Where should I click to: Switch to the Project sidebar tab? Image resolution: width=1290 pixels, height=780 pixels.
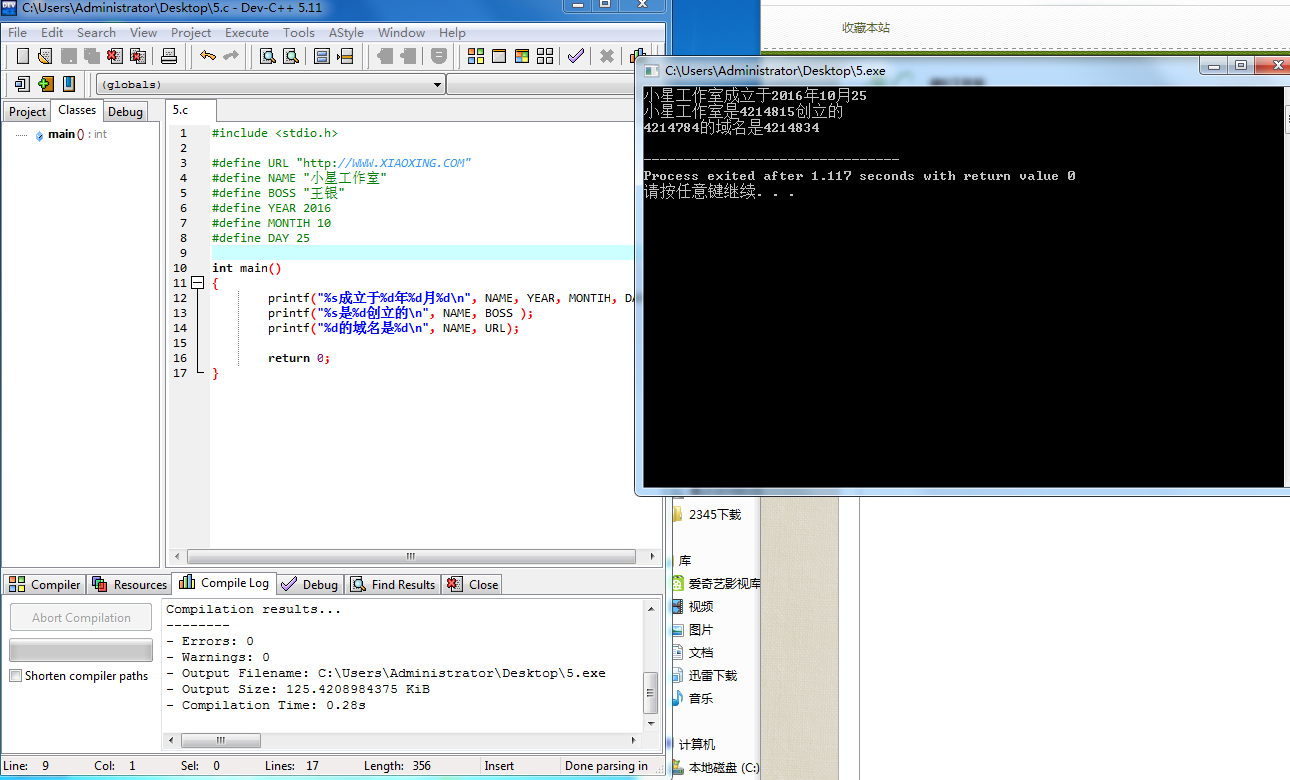pyautogui.click(x=27, y=112)
